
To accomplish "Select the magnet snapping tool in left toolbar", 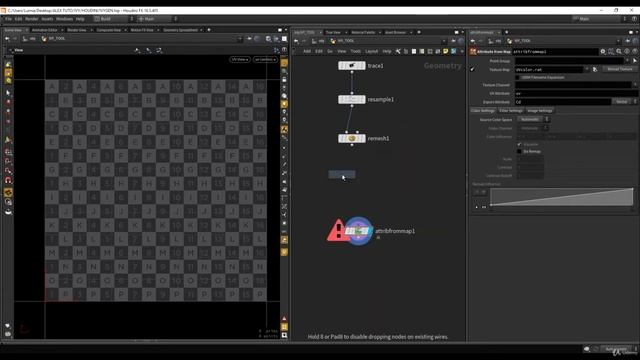I will pos(8,180).
